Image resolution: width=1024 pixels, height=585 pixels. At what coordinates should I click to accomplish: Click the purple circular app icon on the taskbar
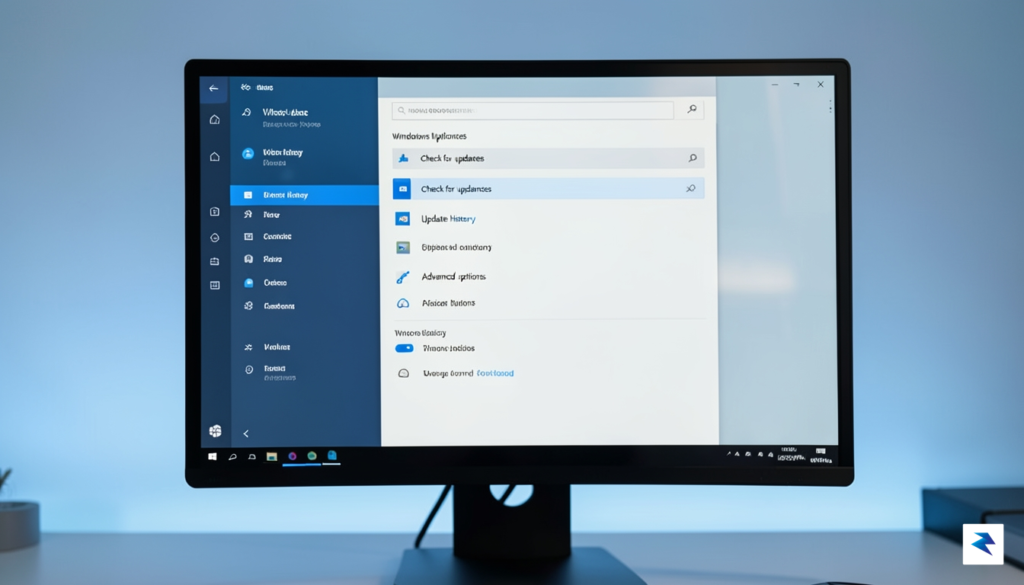pyautogui.click(x=292, y=456)
